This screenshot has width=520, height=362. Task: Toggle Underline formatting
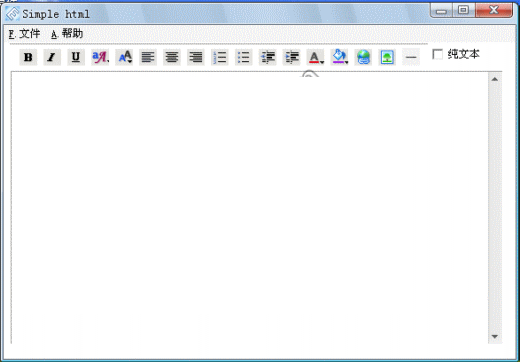tap(76, 57)
